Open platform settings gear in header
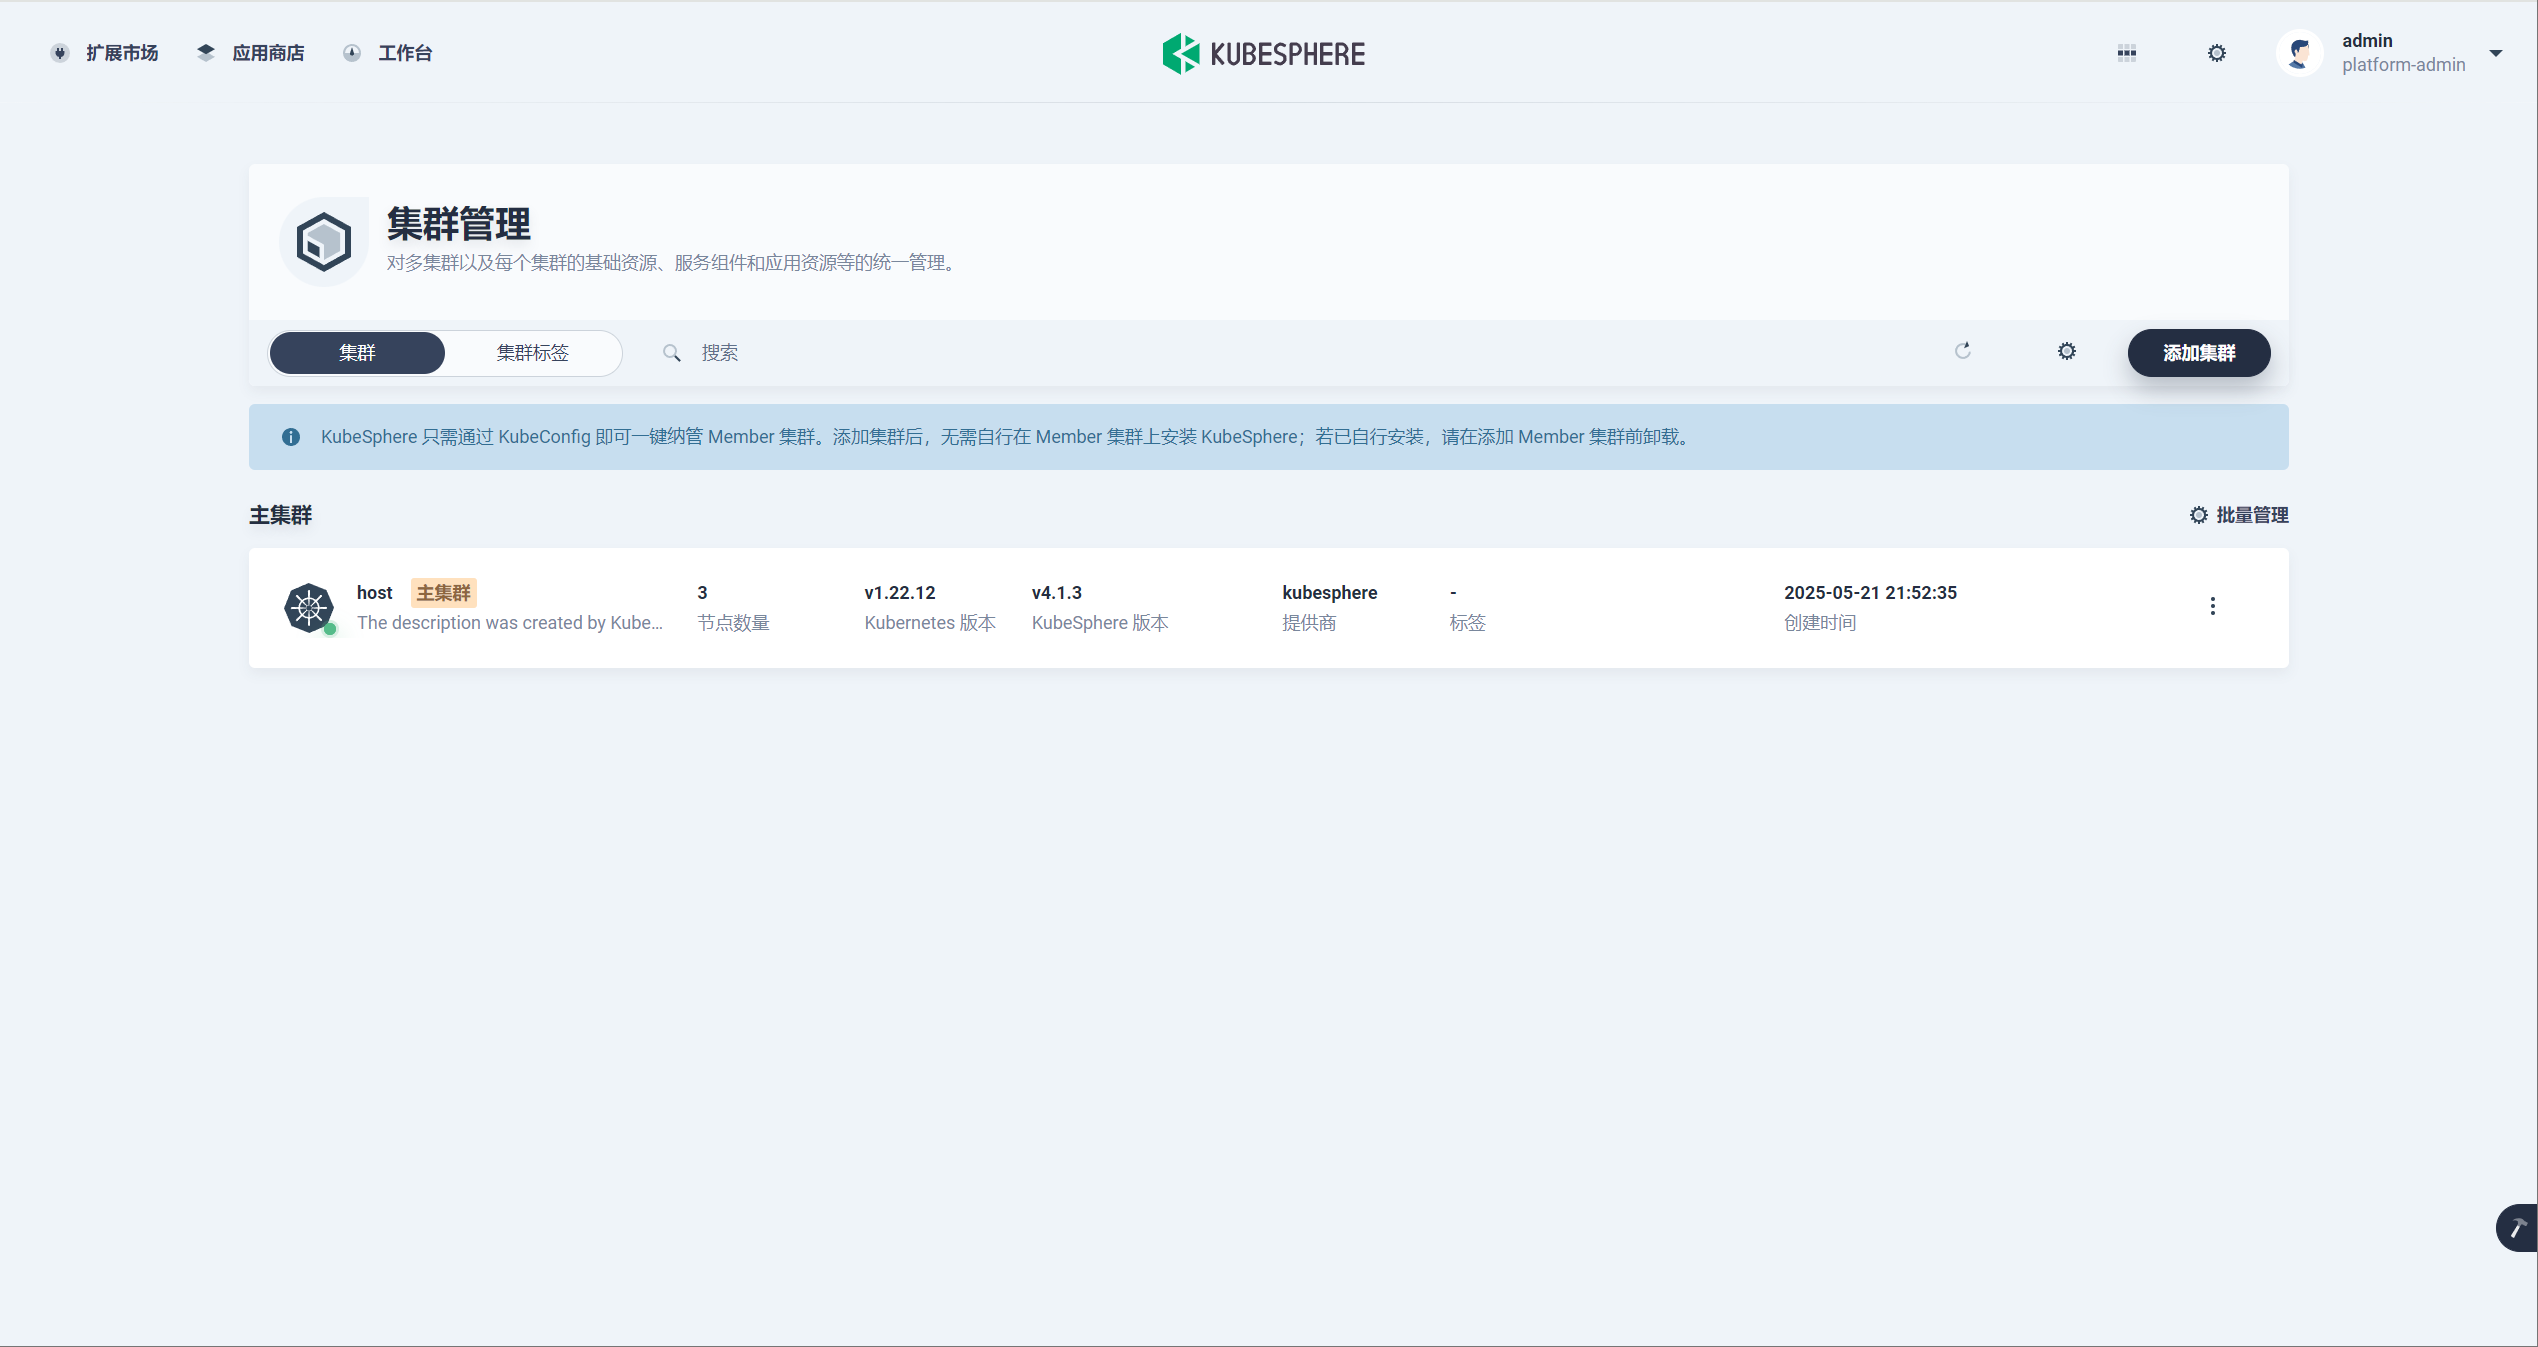Image resolution: width=2538 pixels, height=1347 pixels. (x=2217, y=53)
